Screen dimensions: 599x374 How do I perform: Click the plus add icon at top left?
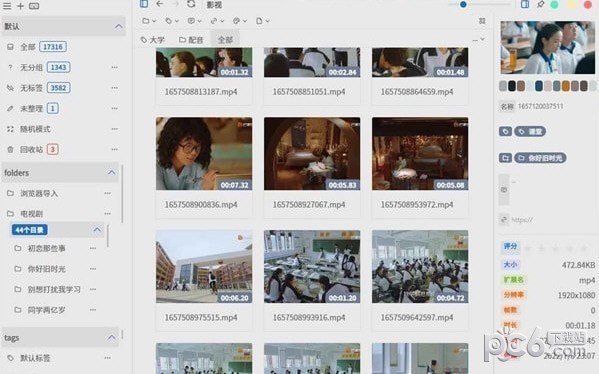coord(20,6)
